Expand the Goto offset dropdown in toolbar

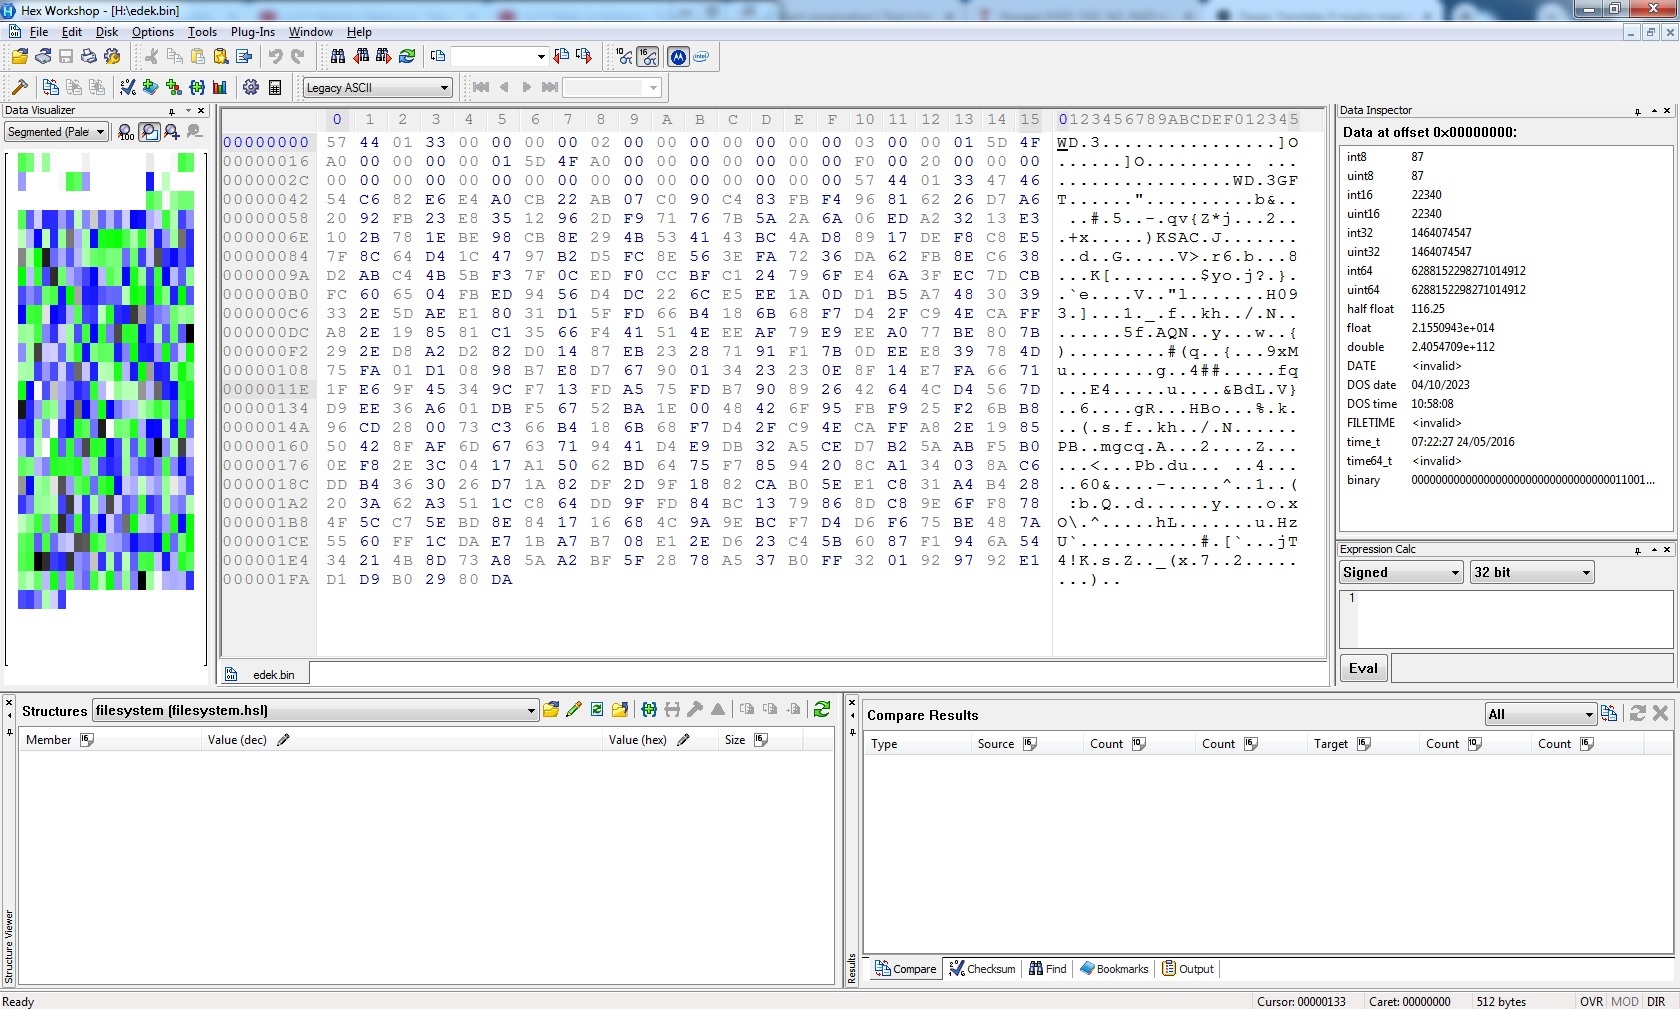click(x=541, y=57)
